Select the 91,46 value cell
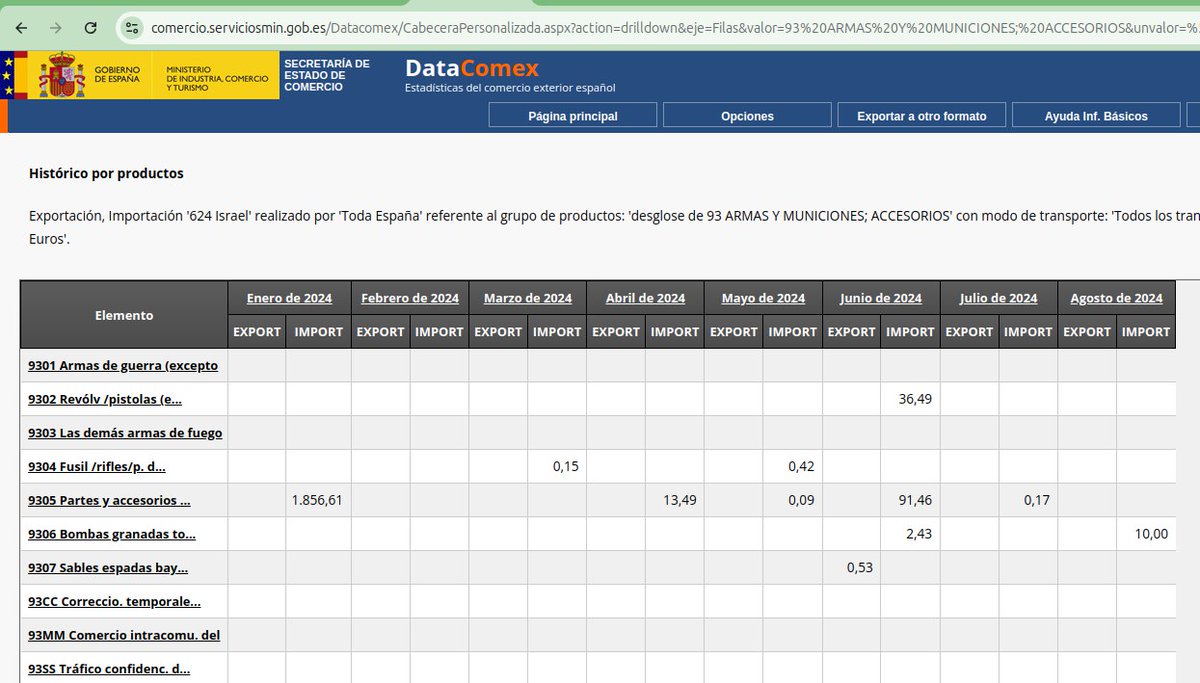Screen dimensions: 1200x683 910,500
